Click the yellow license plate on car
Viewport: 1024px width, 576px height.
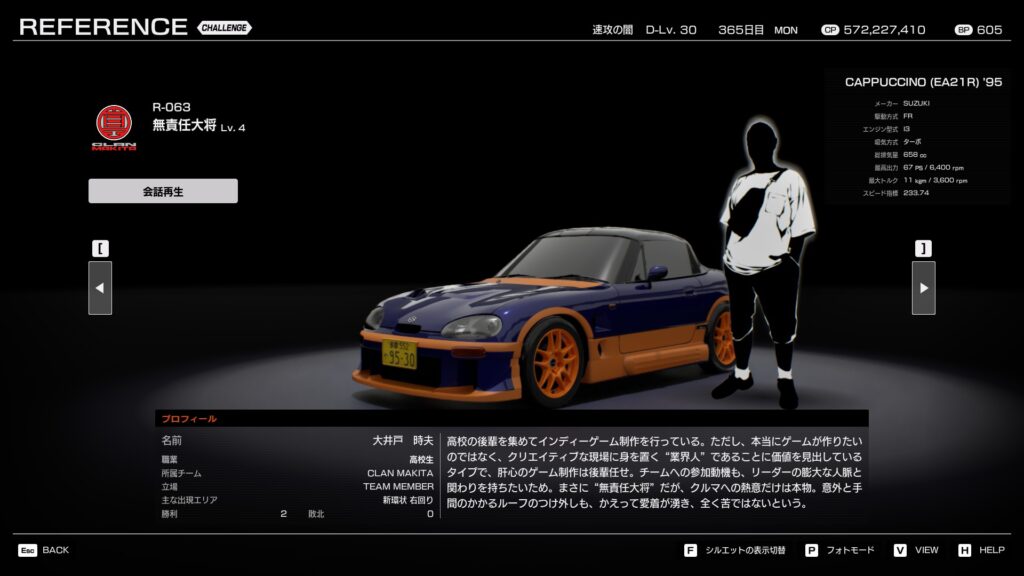[x=399, y=354]
